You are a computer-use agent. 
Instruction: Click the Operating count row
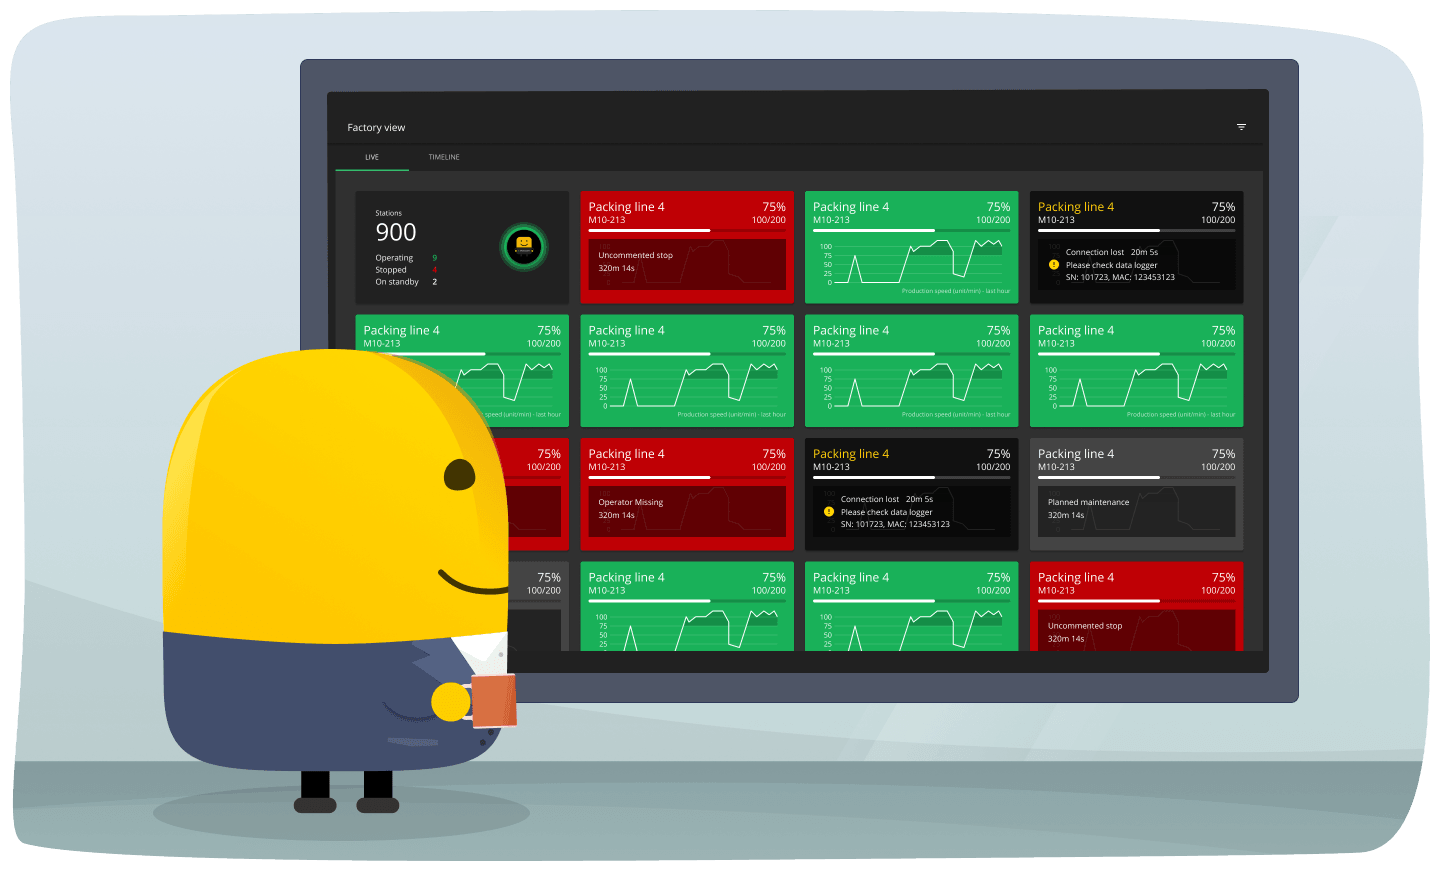pos(406,258)
